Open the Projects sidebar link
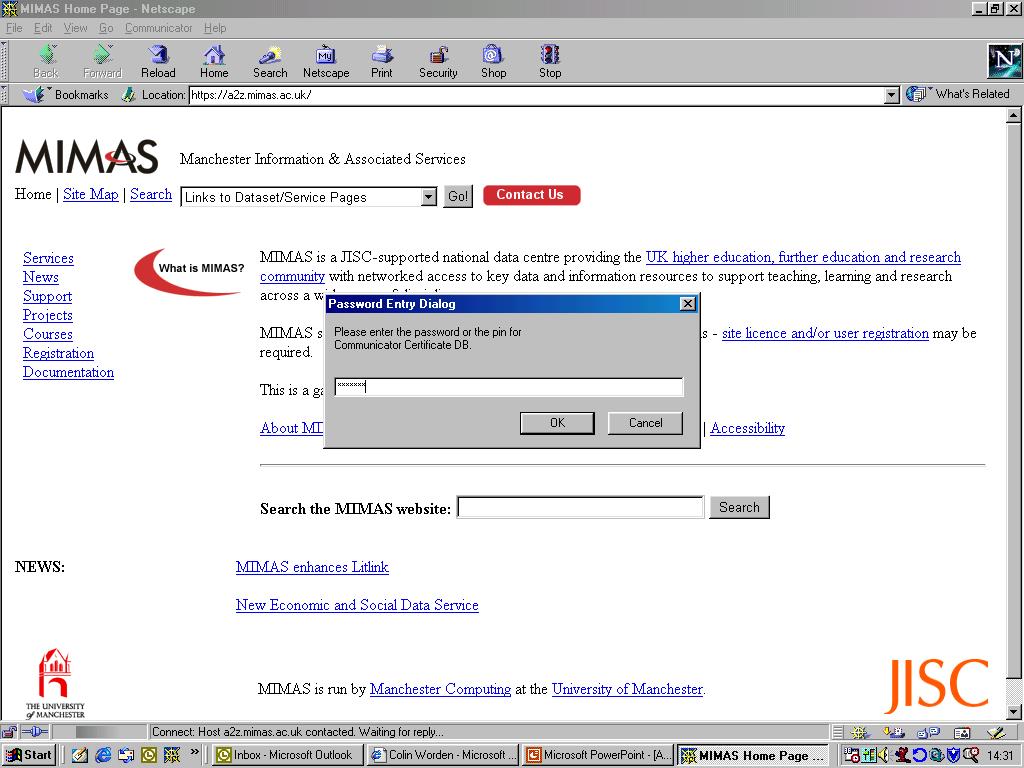1024x768 pixels. pos(48,315)
